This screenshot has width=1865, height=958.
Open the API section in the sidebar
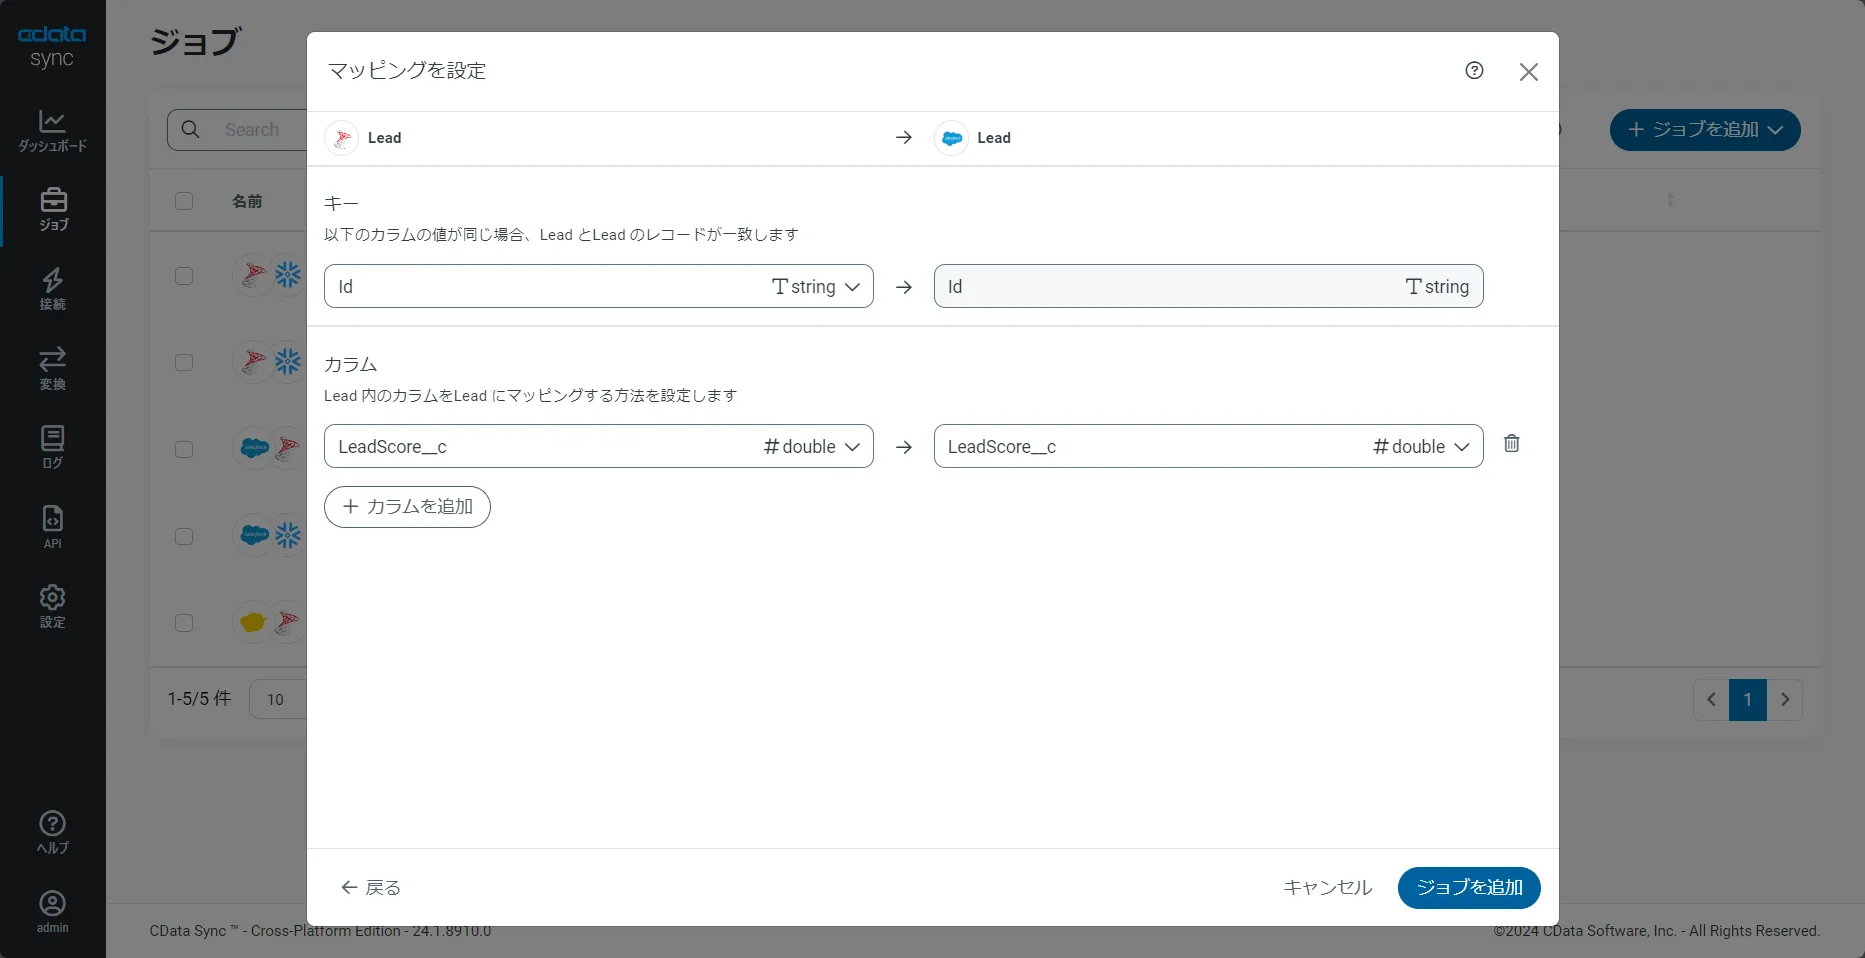coord(52,525)
